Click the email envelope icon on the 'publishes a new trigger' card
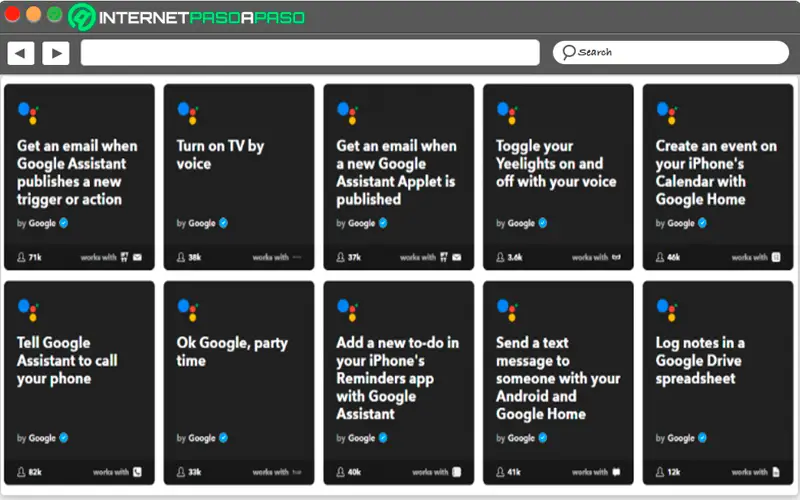 click(137, 257)
